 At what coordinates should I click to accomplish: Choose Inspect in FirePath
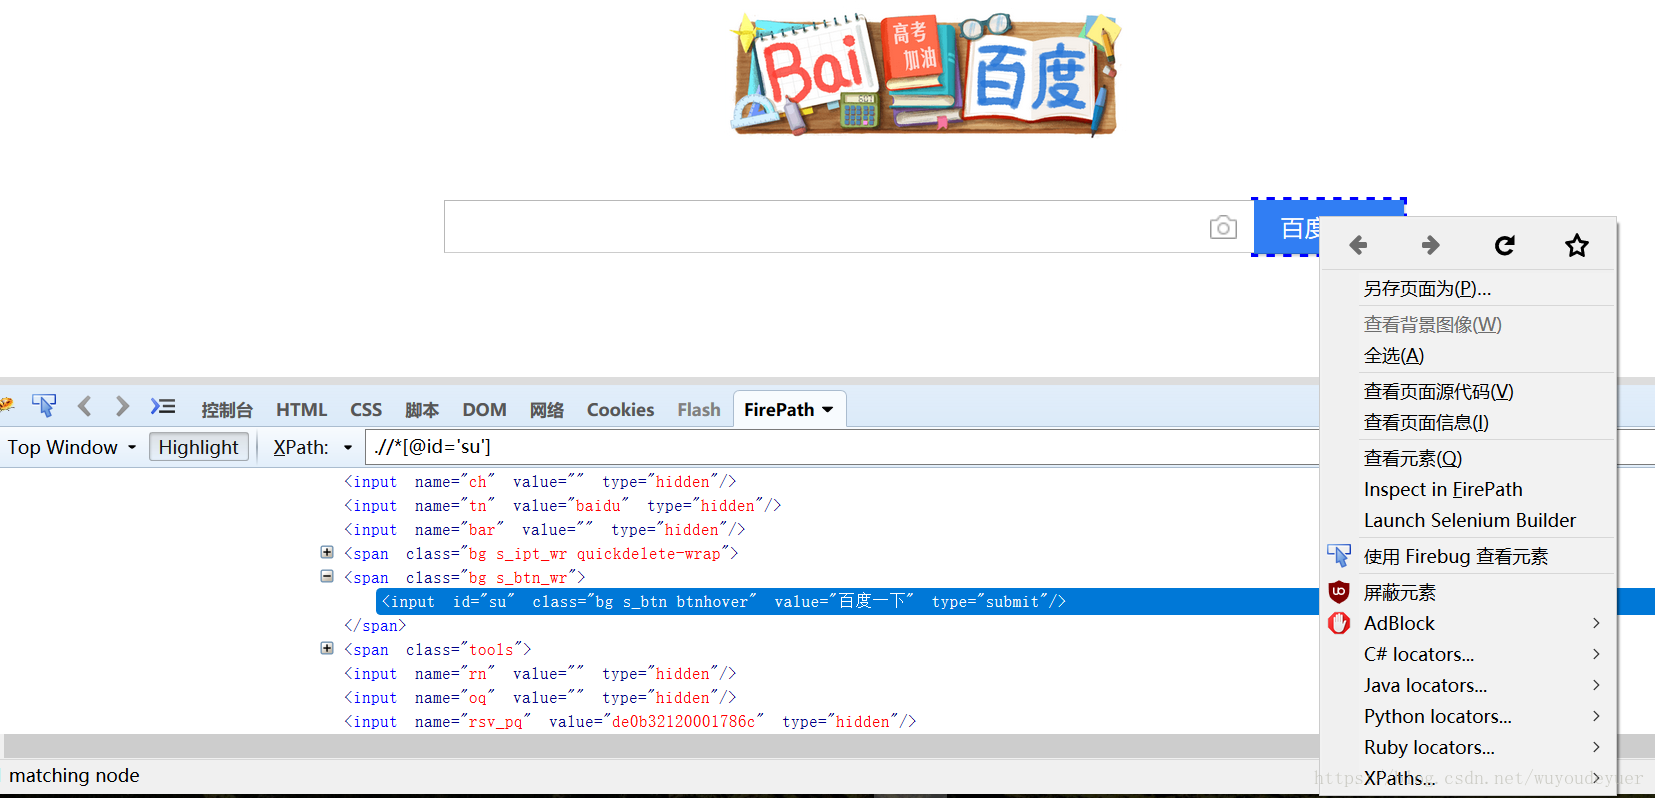tap(1468, 490)
